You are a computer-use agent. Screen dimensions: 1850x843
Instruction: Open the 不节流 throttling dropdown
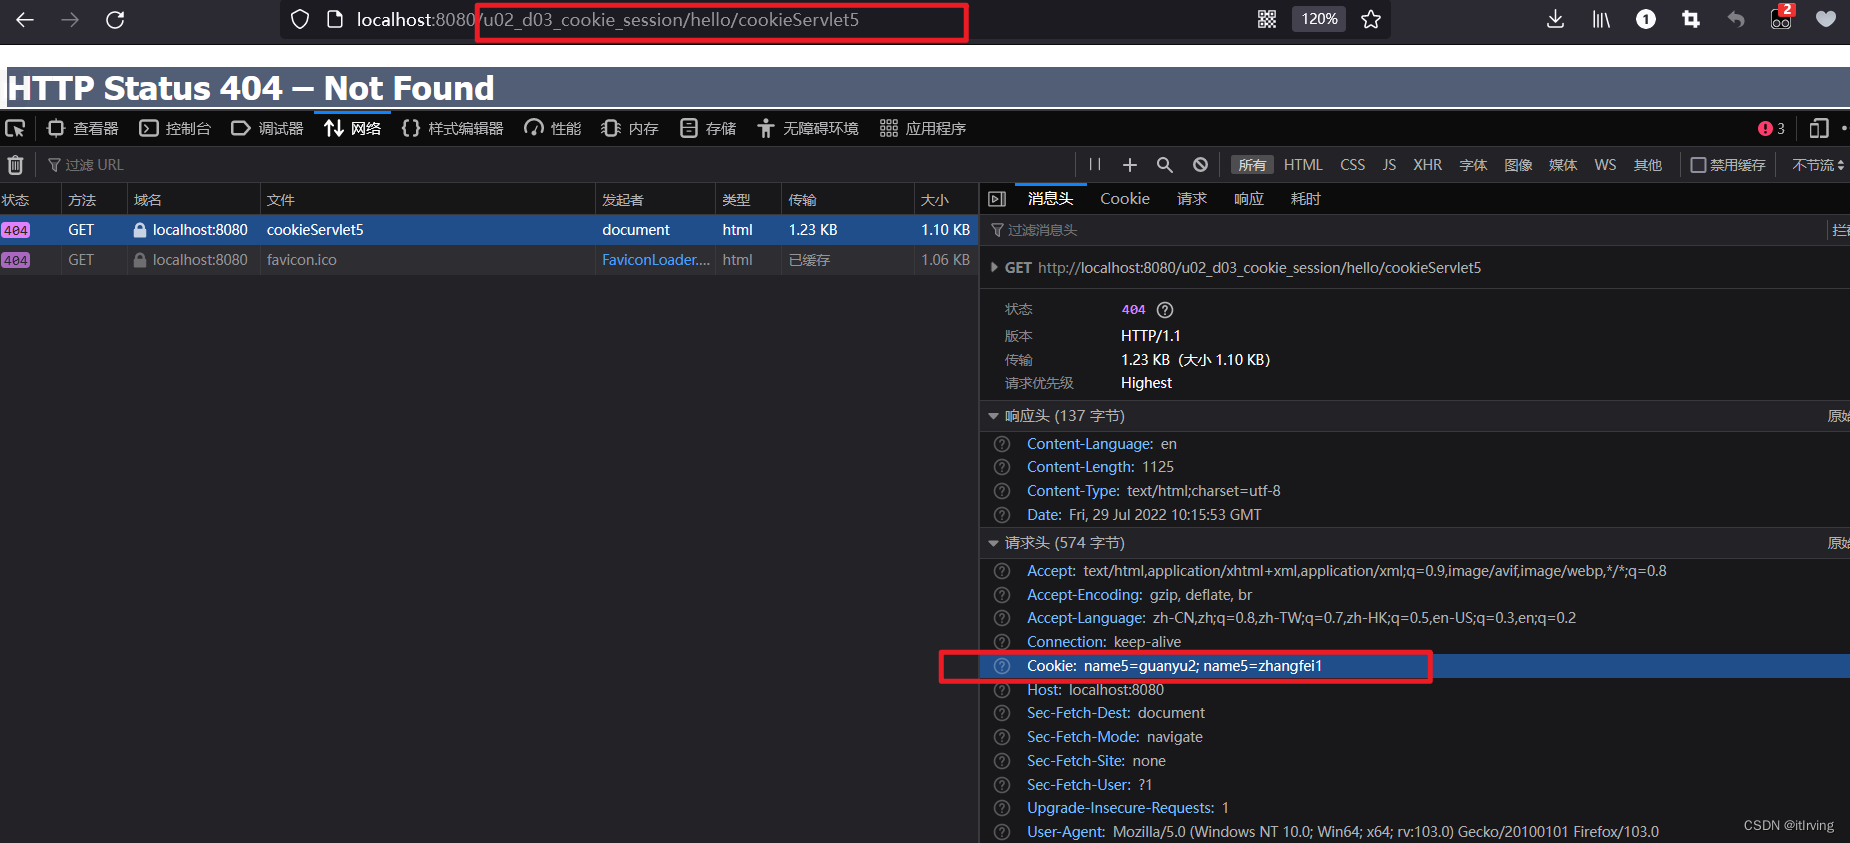point(1817,165)
